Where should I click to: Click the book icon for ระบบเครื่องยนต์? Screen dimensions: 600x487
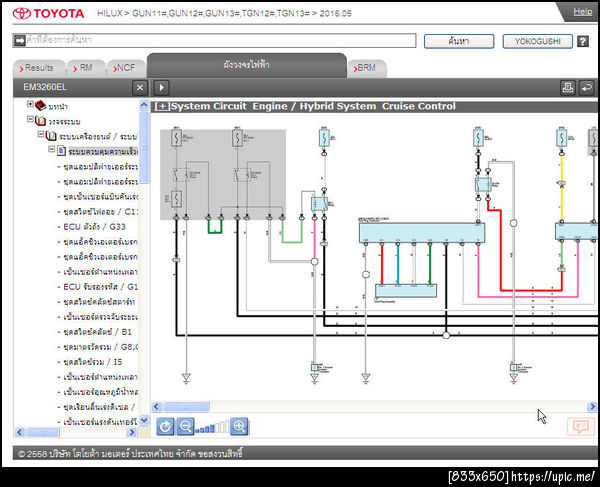tap(51, 136)
